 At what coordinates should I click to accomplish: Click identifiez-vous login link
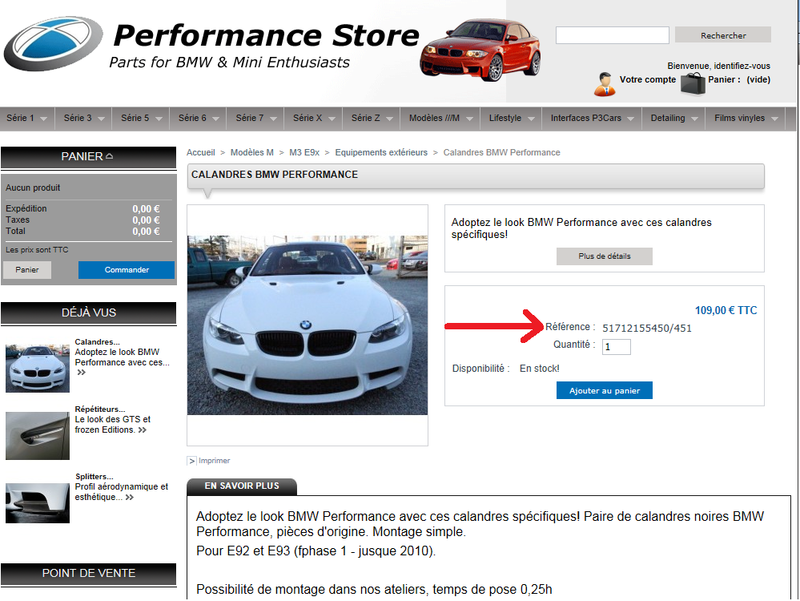click(x=742, y=66)
